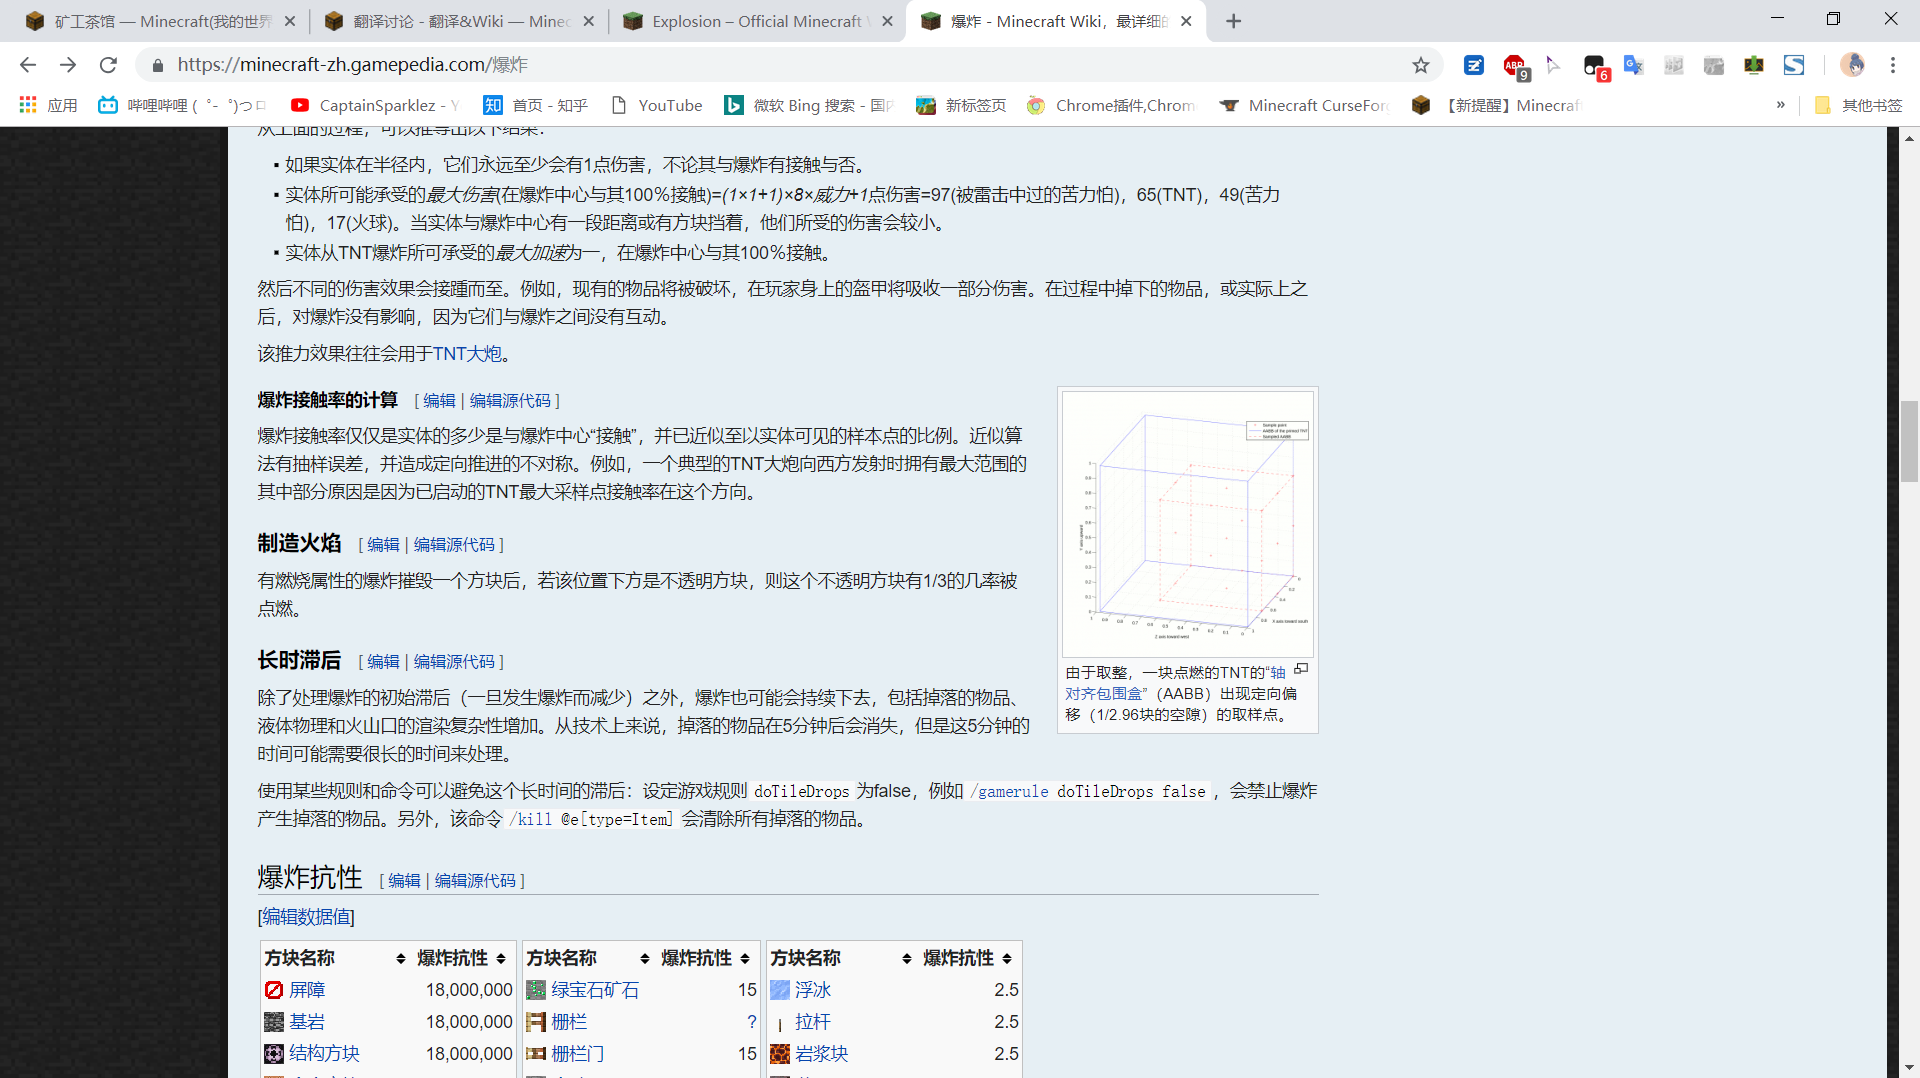The height and width of the screenshot is (1078, 1920).
Task: Edit source of the 爆炸抗性 section
Action: click(x=475, y=881)
